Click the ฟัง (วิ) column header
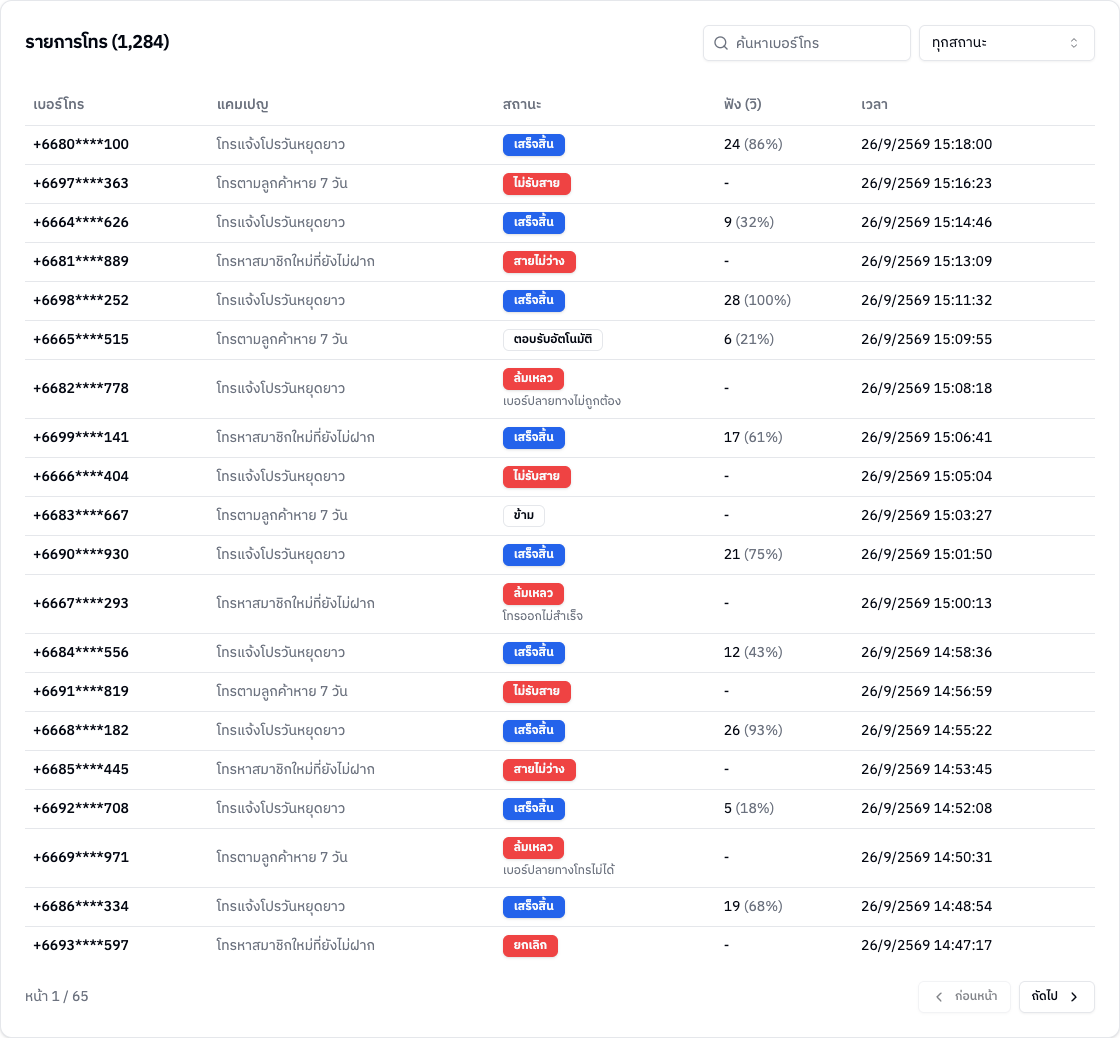This screenshot has width=1120, height=1038. click(x=742, y=104)
